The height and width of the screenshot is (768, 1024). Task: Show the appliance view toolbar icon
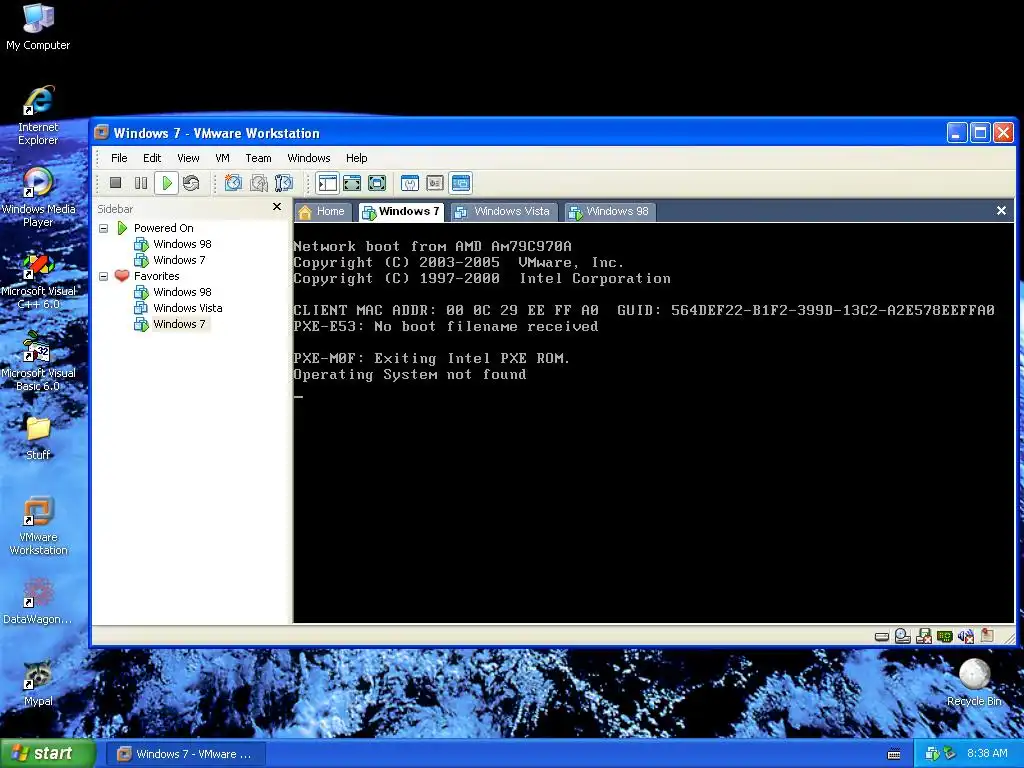(435, 184)
